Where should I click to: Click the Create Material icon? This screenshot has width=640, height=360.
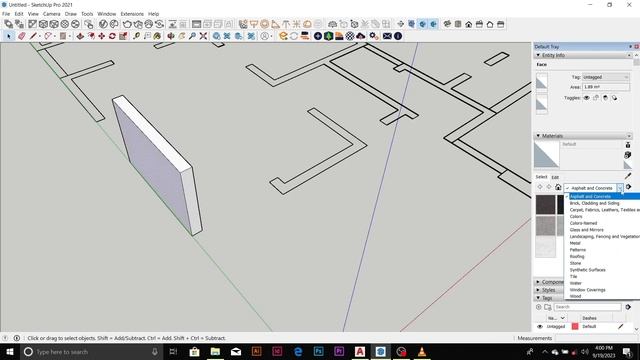[x=628, y=155]
